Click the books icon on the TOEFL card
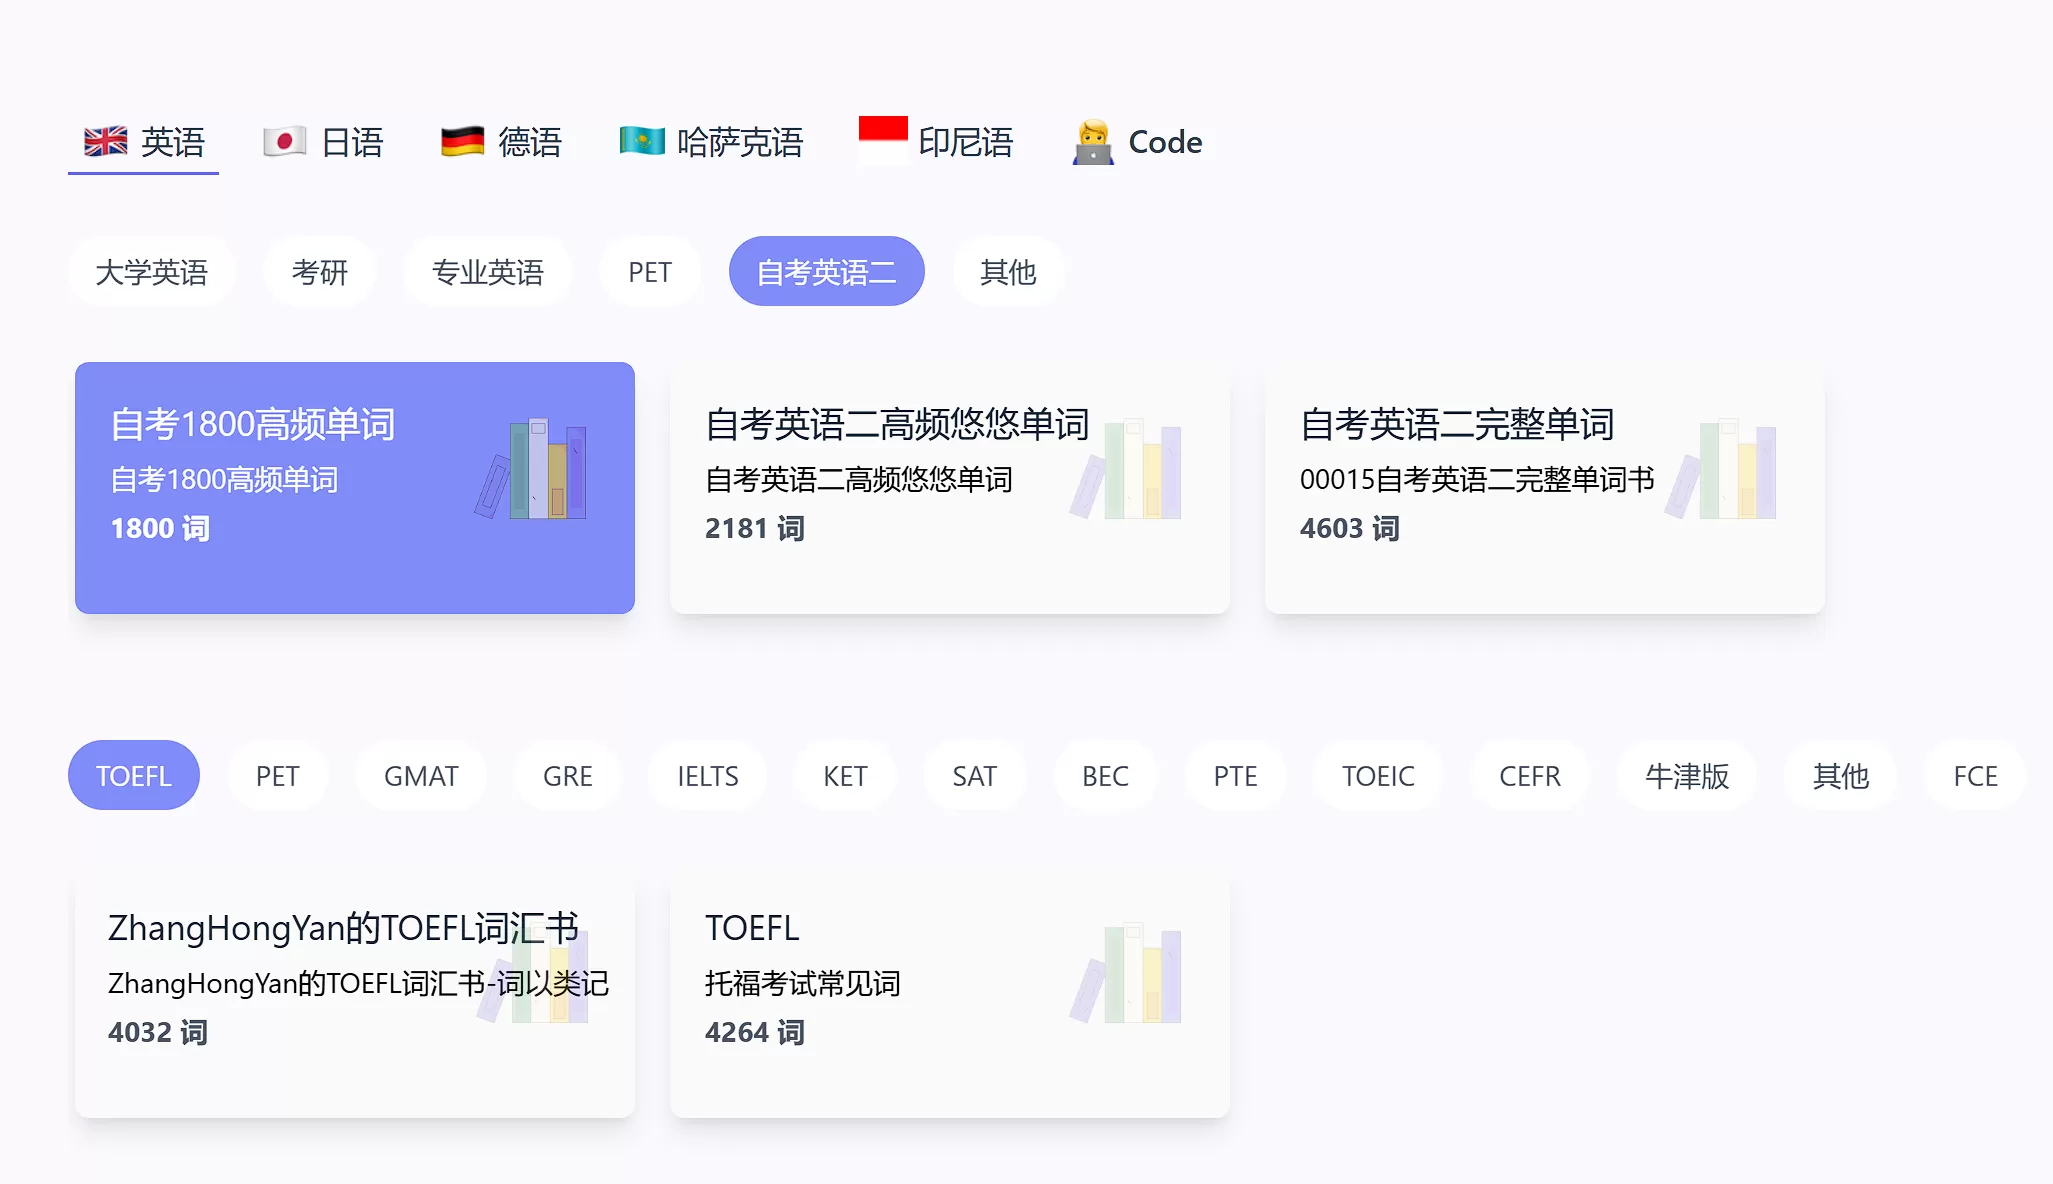Image resolution: width=2053 pixels, height=1184 pixels. point(1130,970)
